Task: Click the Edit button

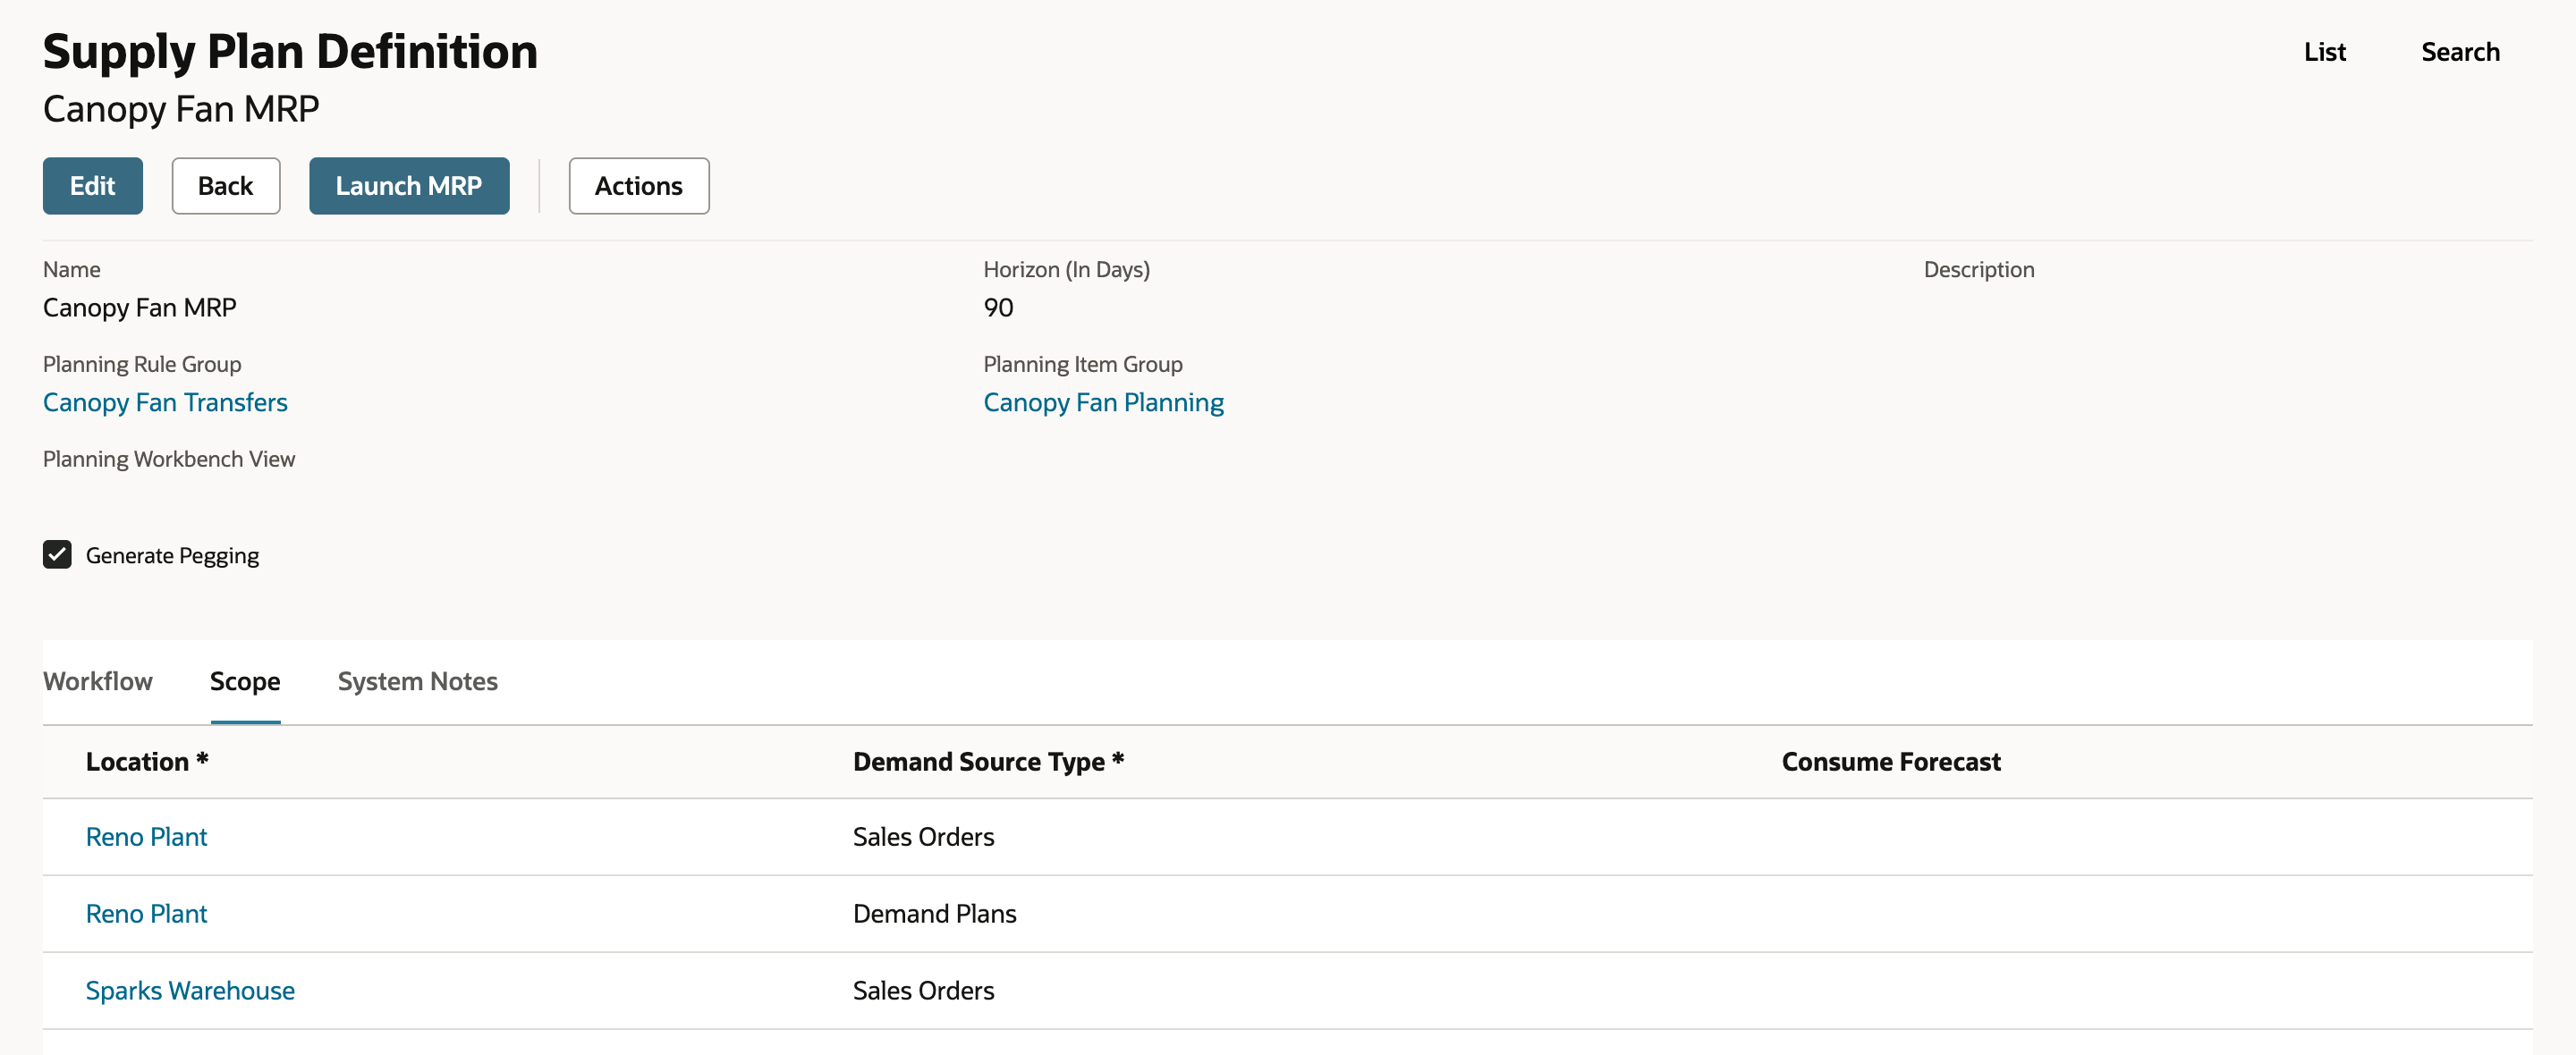Action: 92,186
